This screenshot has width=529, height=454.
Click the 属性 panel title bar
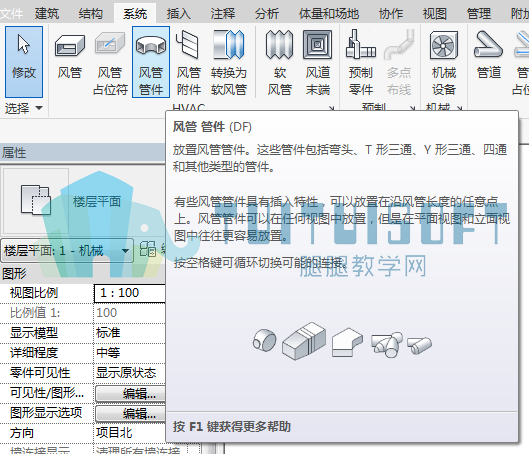click(83, 153)
